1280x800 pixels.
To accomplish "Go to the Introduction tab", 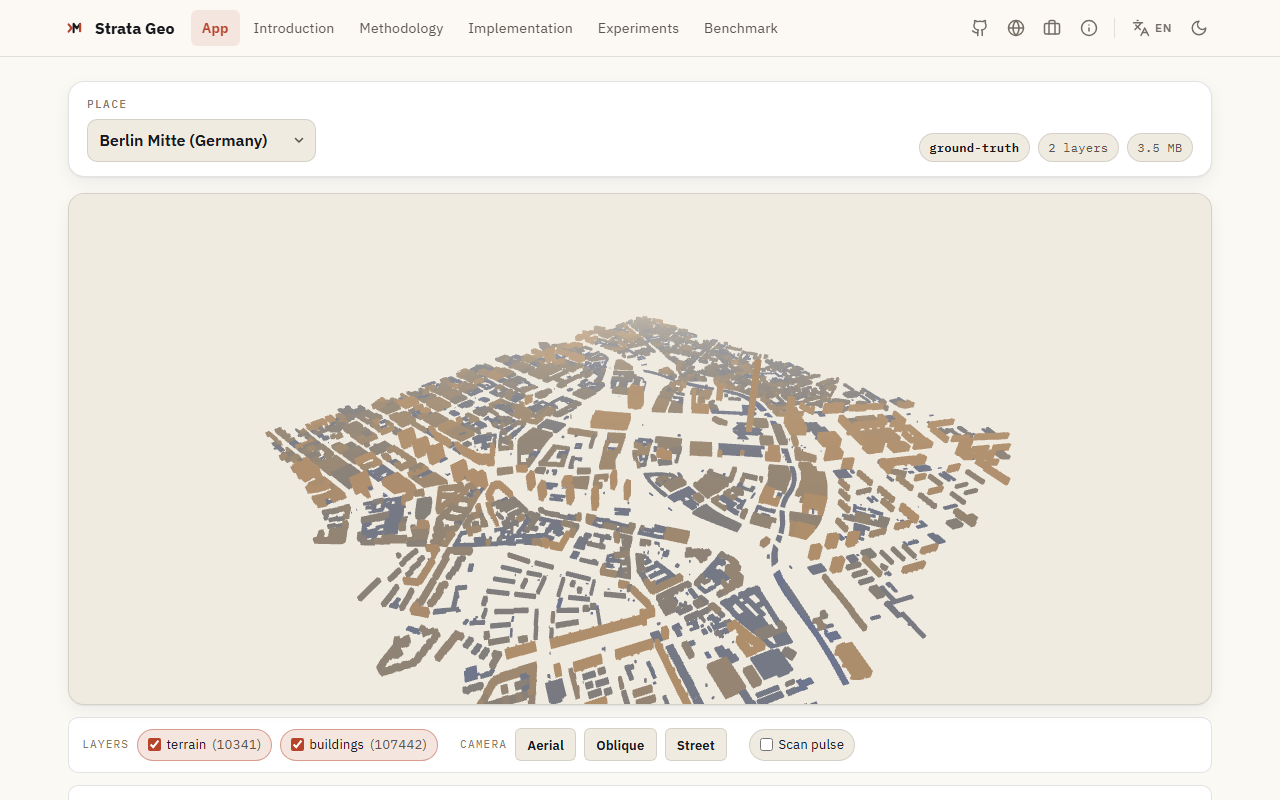I will (x=294, y=28).
